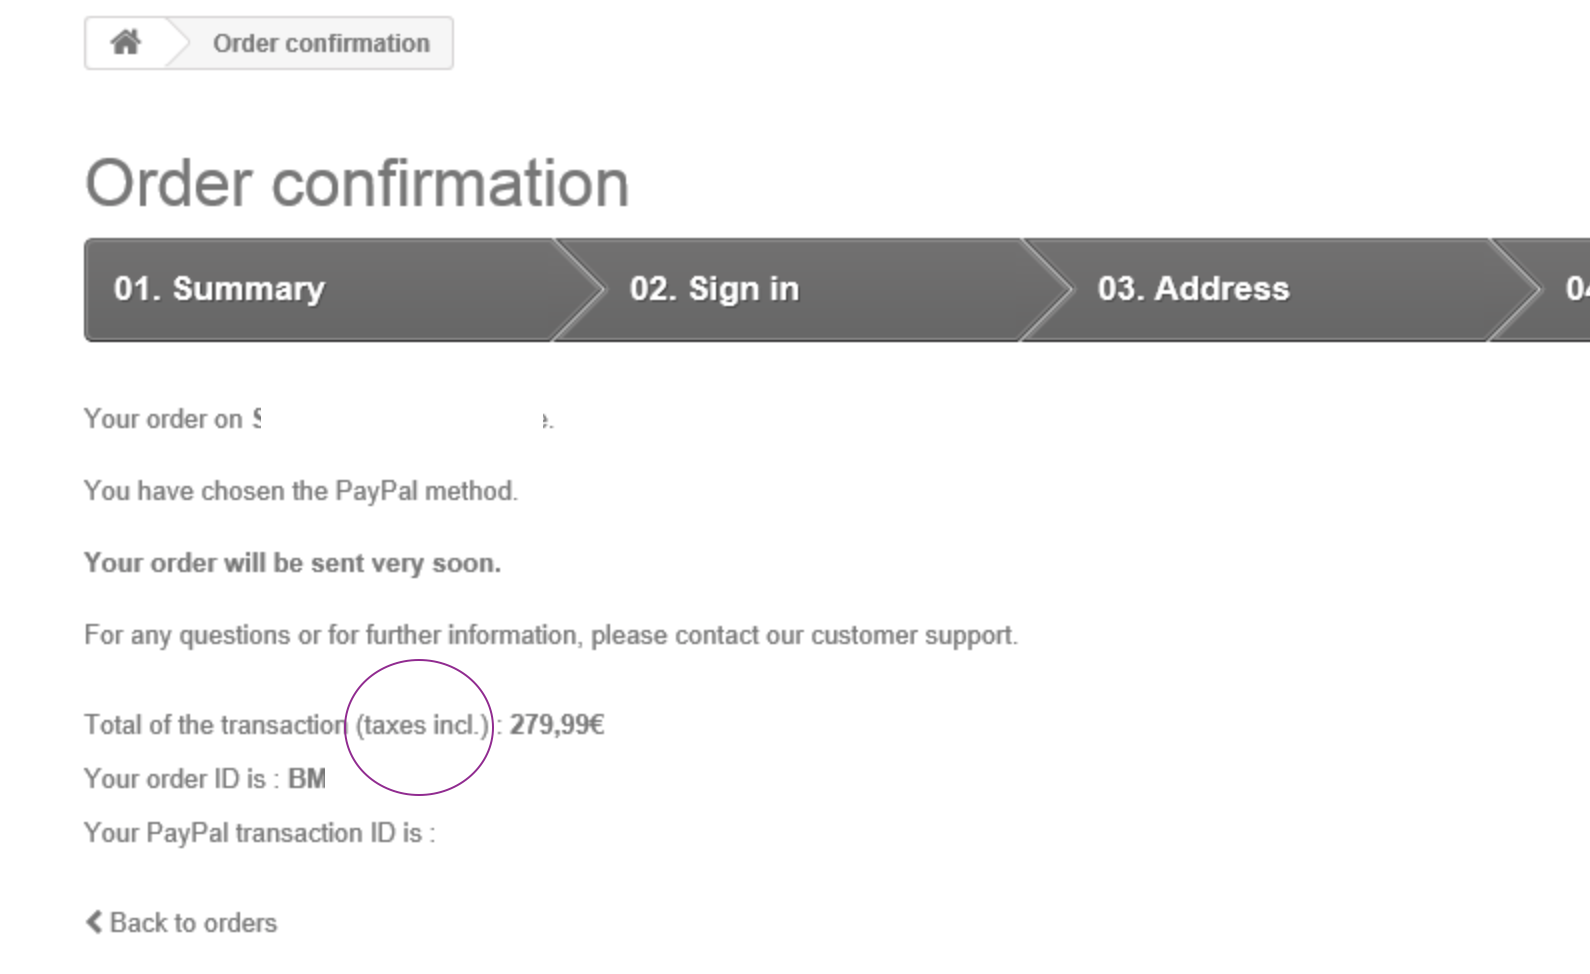The width and height of the screenshot is (1590, 974).
Task: Click the PayPal method chosen message
Action: click(x=301, y=491)
